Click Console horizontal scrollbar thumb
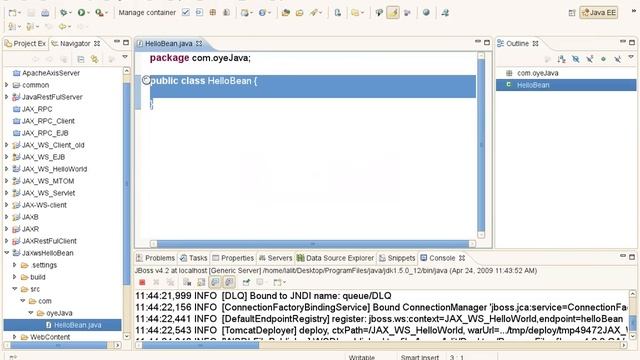640x360 pixels. point(200,345)
